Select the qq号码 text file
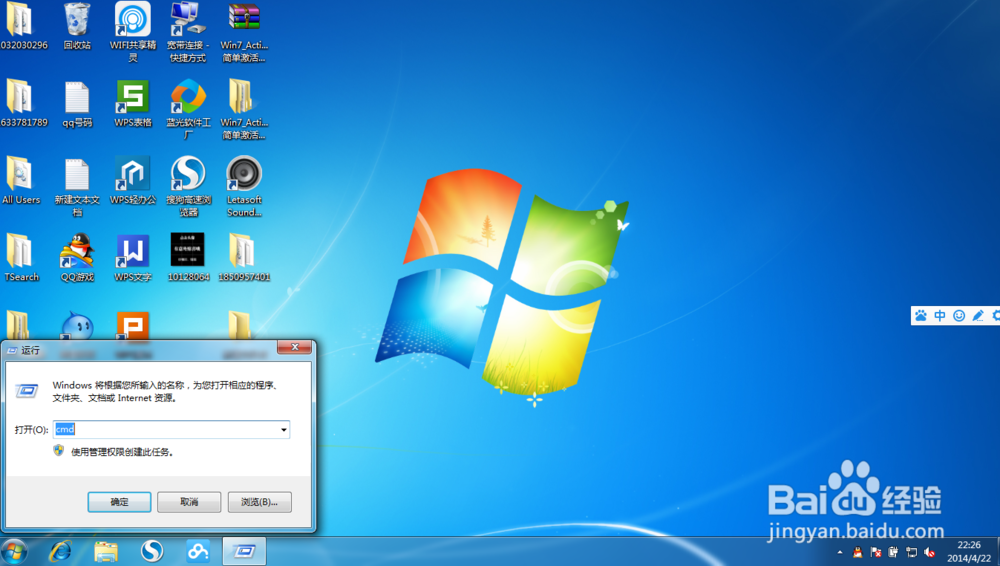 (x=77, y=103)
